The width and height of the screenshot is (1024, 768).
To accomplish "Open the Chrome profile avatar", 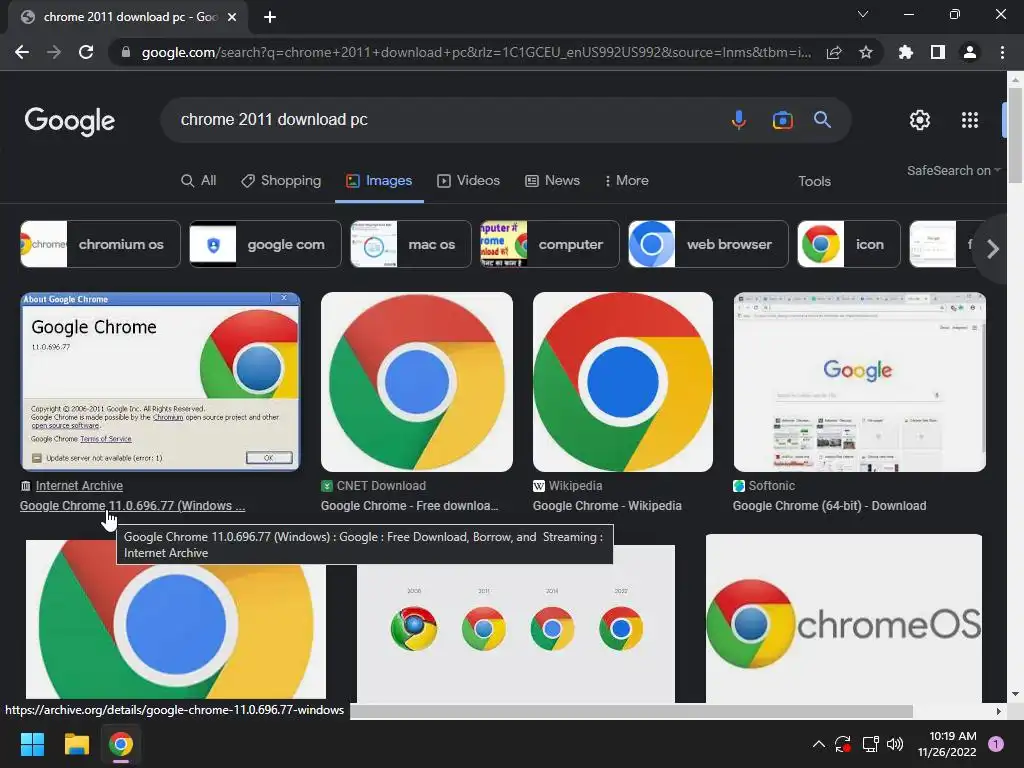I will [x=970, y=52].
